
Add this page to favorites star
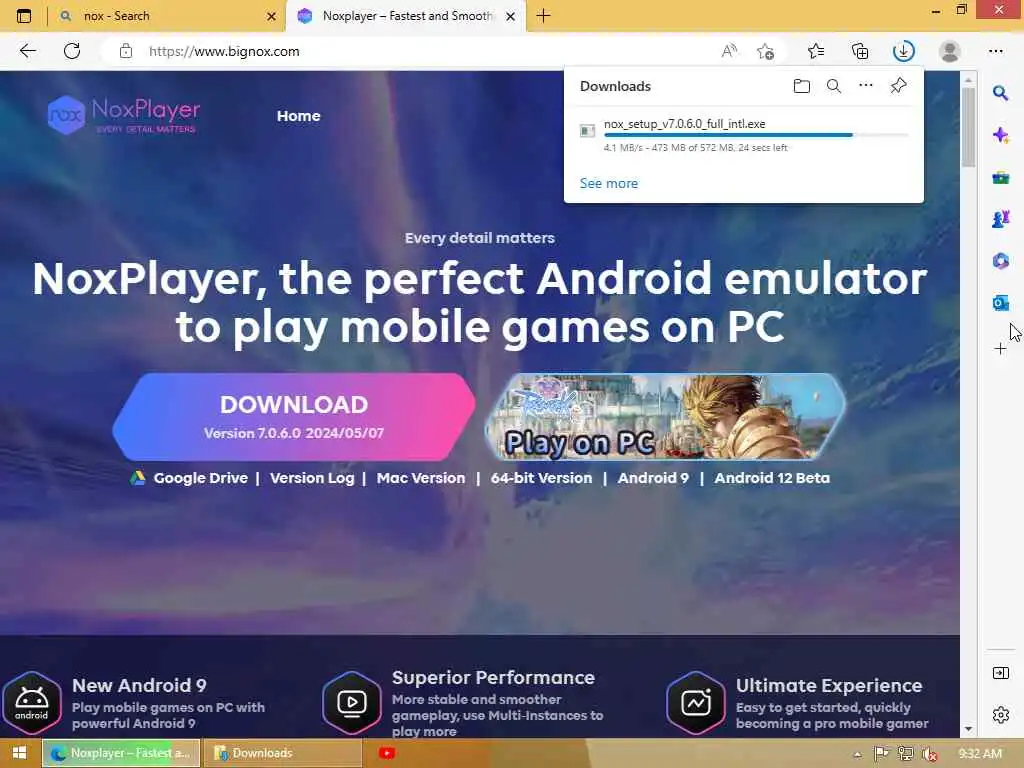pos(765,51)
